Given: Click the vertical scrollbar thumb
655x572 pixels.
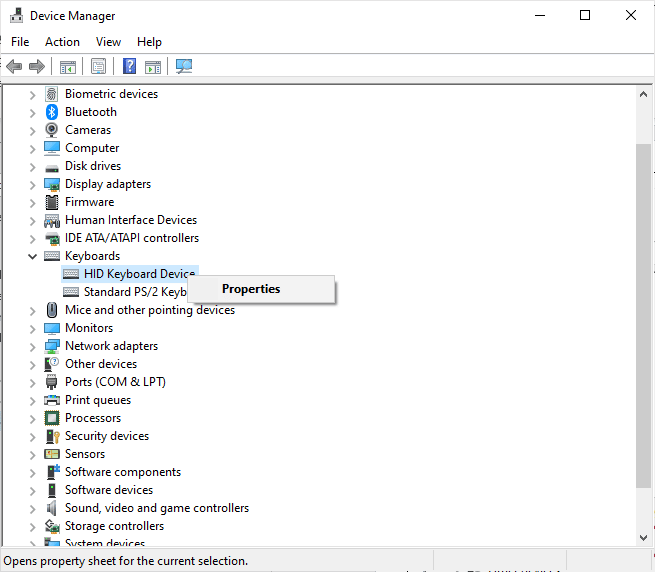Looking at the screenshot, I should coord(643,315).
